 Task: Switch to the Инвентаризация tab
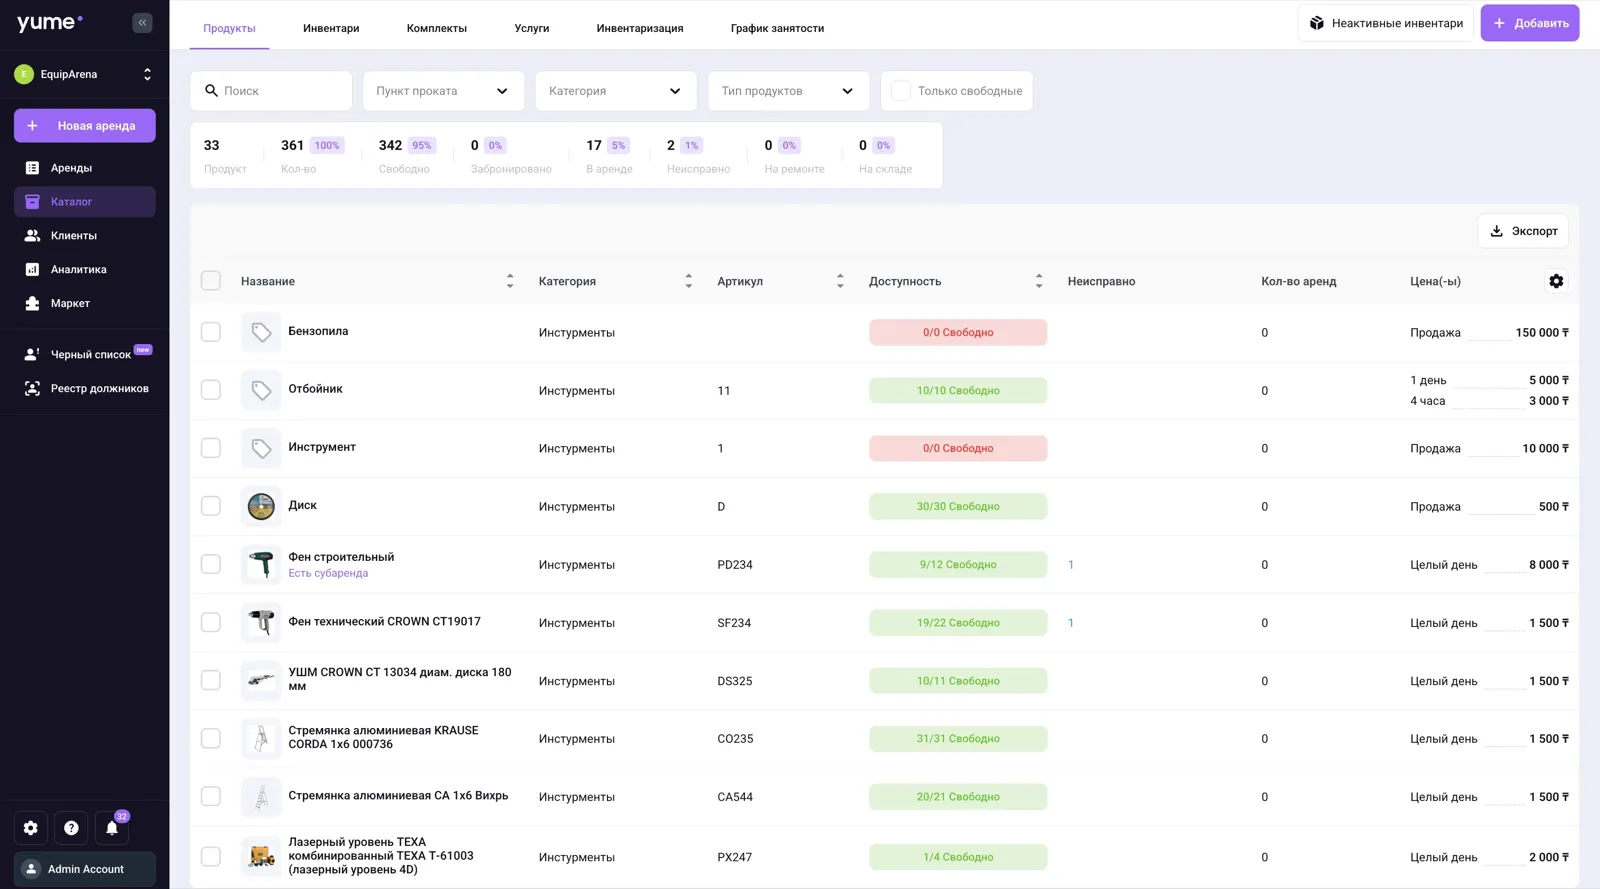click(640, 28)
